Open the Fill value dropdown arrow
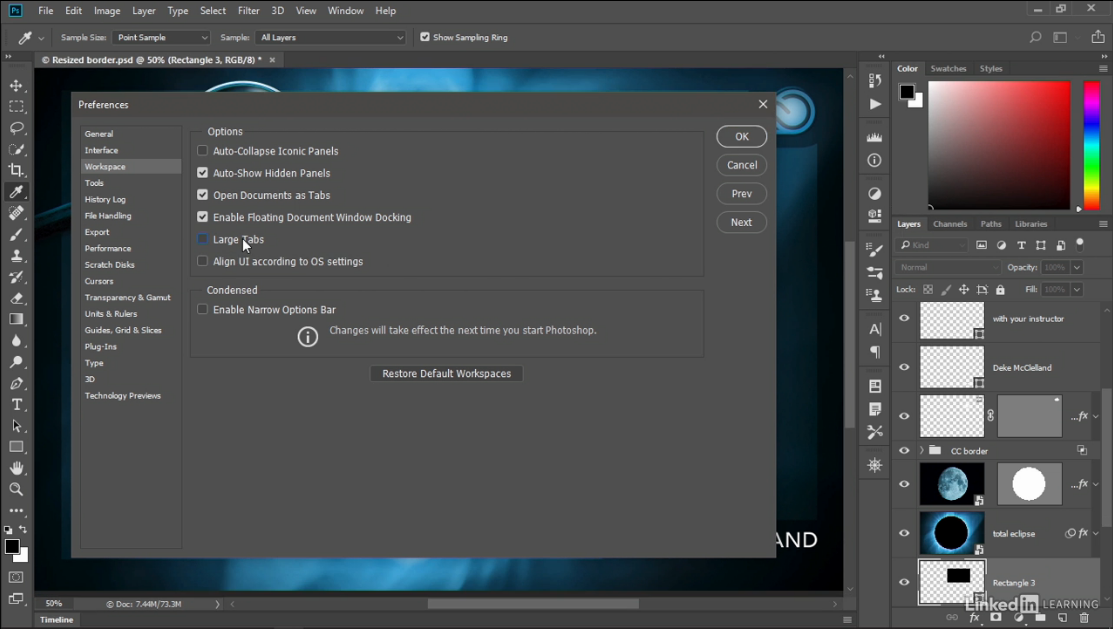1113x629 pixels. 1077,290
